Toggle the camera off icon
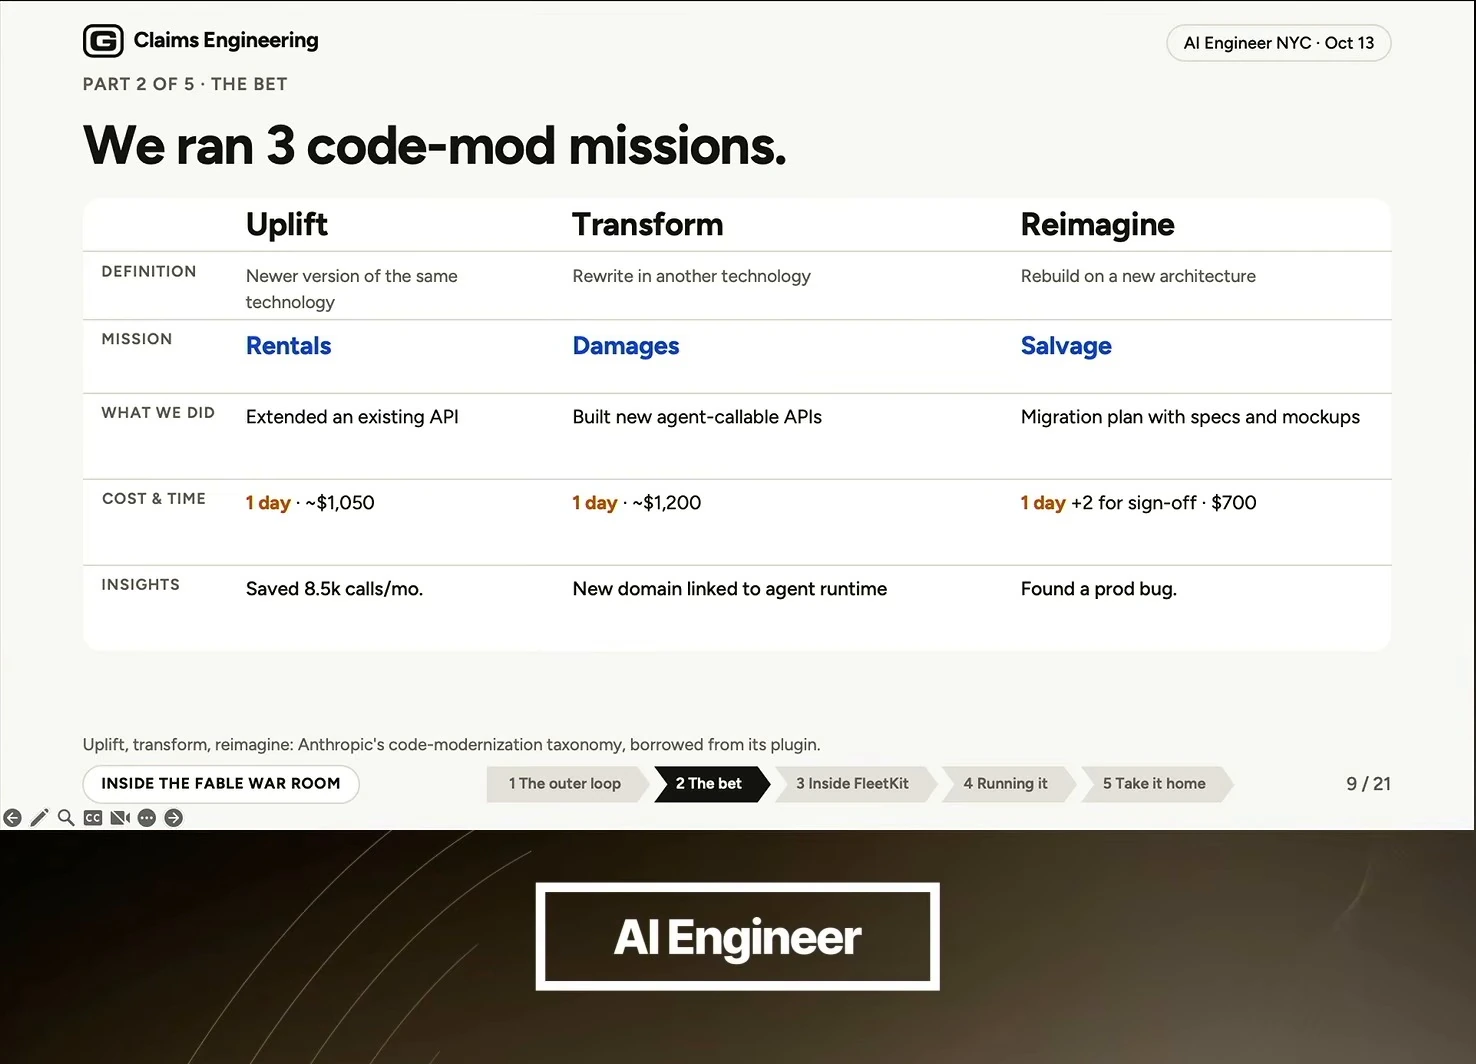 click(120, 818)
